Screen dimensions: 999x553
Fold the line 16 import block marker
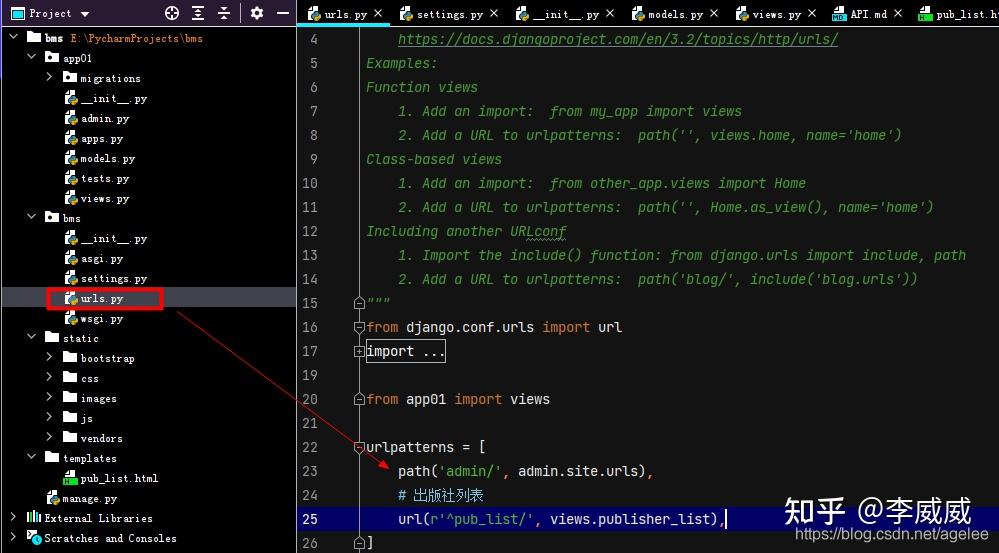pyautogui.click(x=359, y=327)
